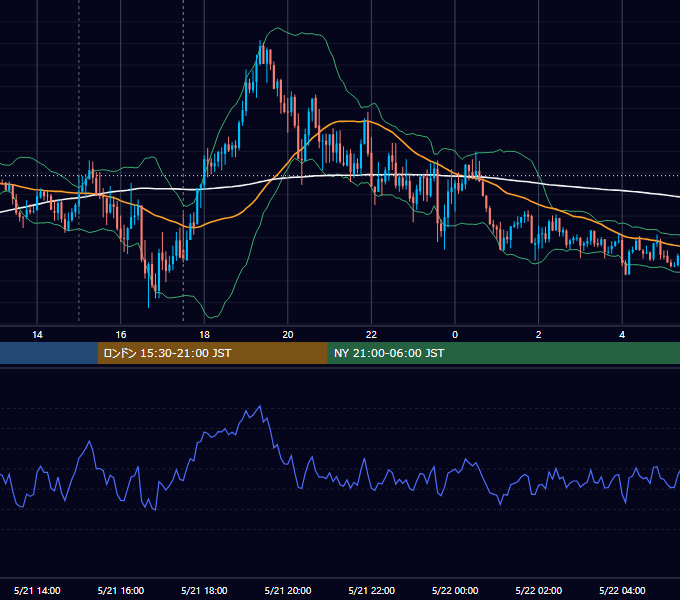Click the '5/21 22:00' date label
The width and height of the screenshot is (680, 600).
(x=372, y=590)
